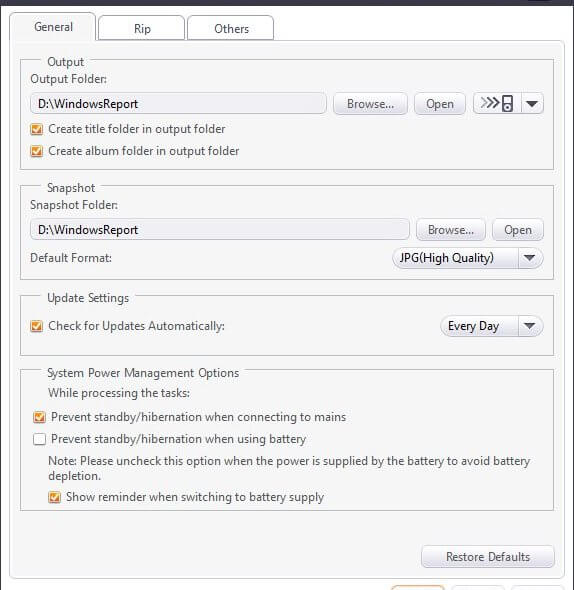
Task: Click the Snapshot Folder path field
Action: tap(220, 230)
